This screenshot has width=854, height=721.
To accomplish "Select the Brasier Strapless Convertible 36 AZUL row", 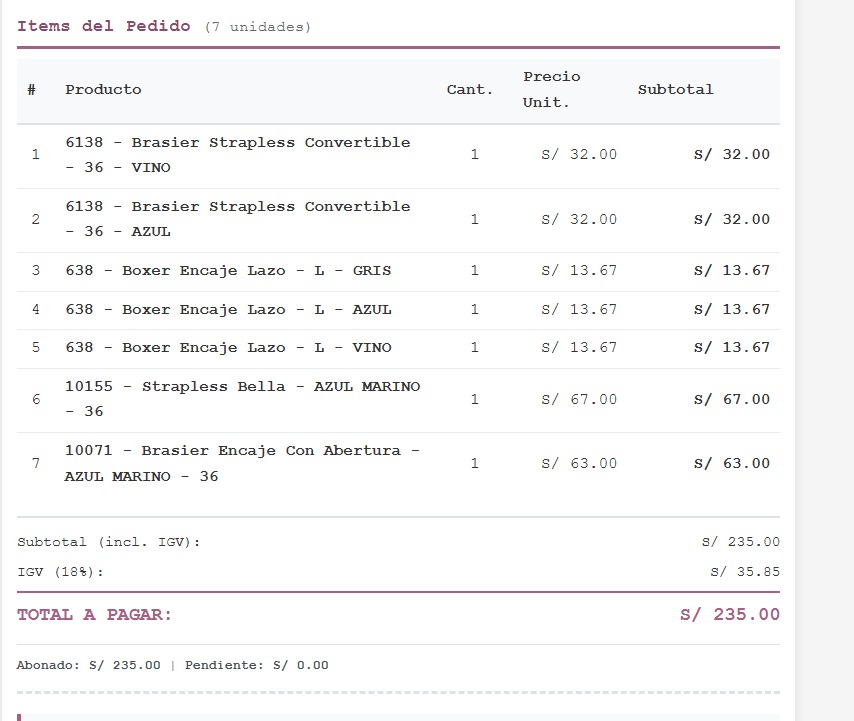I will (x=238, y=219).
